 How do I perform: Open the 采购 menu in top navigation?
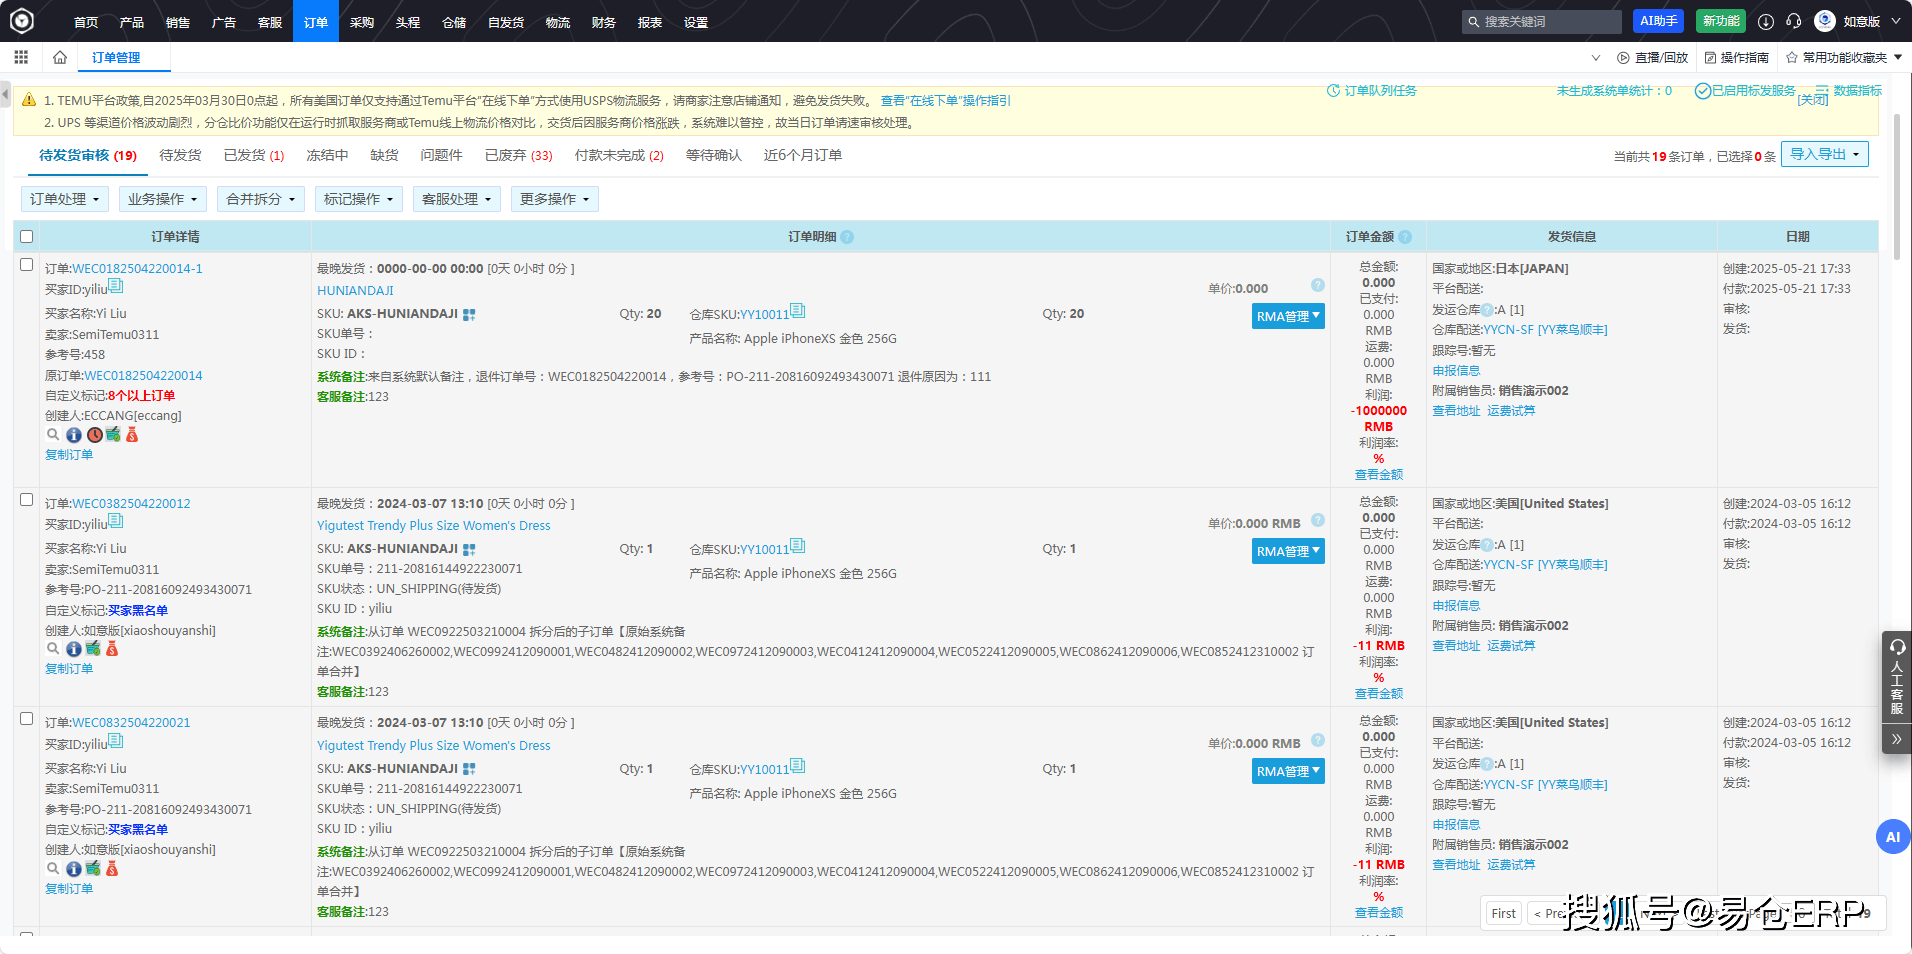pyautogui.click(x=362, y=22)
